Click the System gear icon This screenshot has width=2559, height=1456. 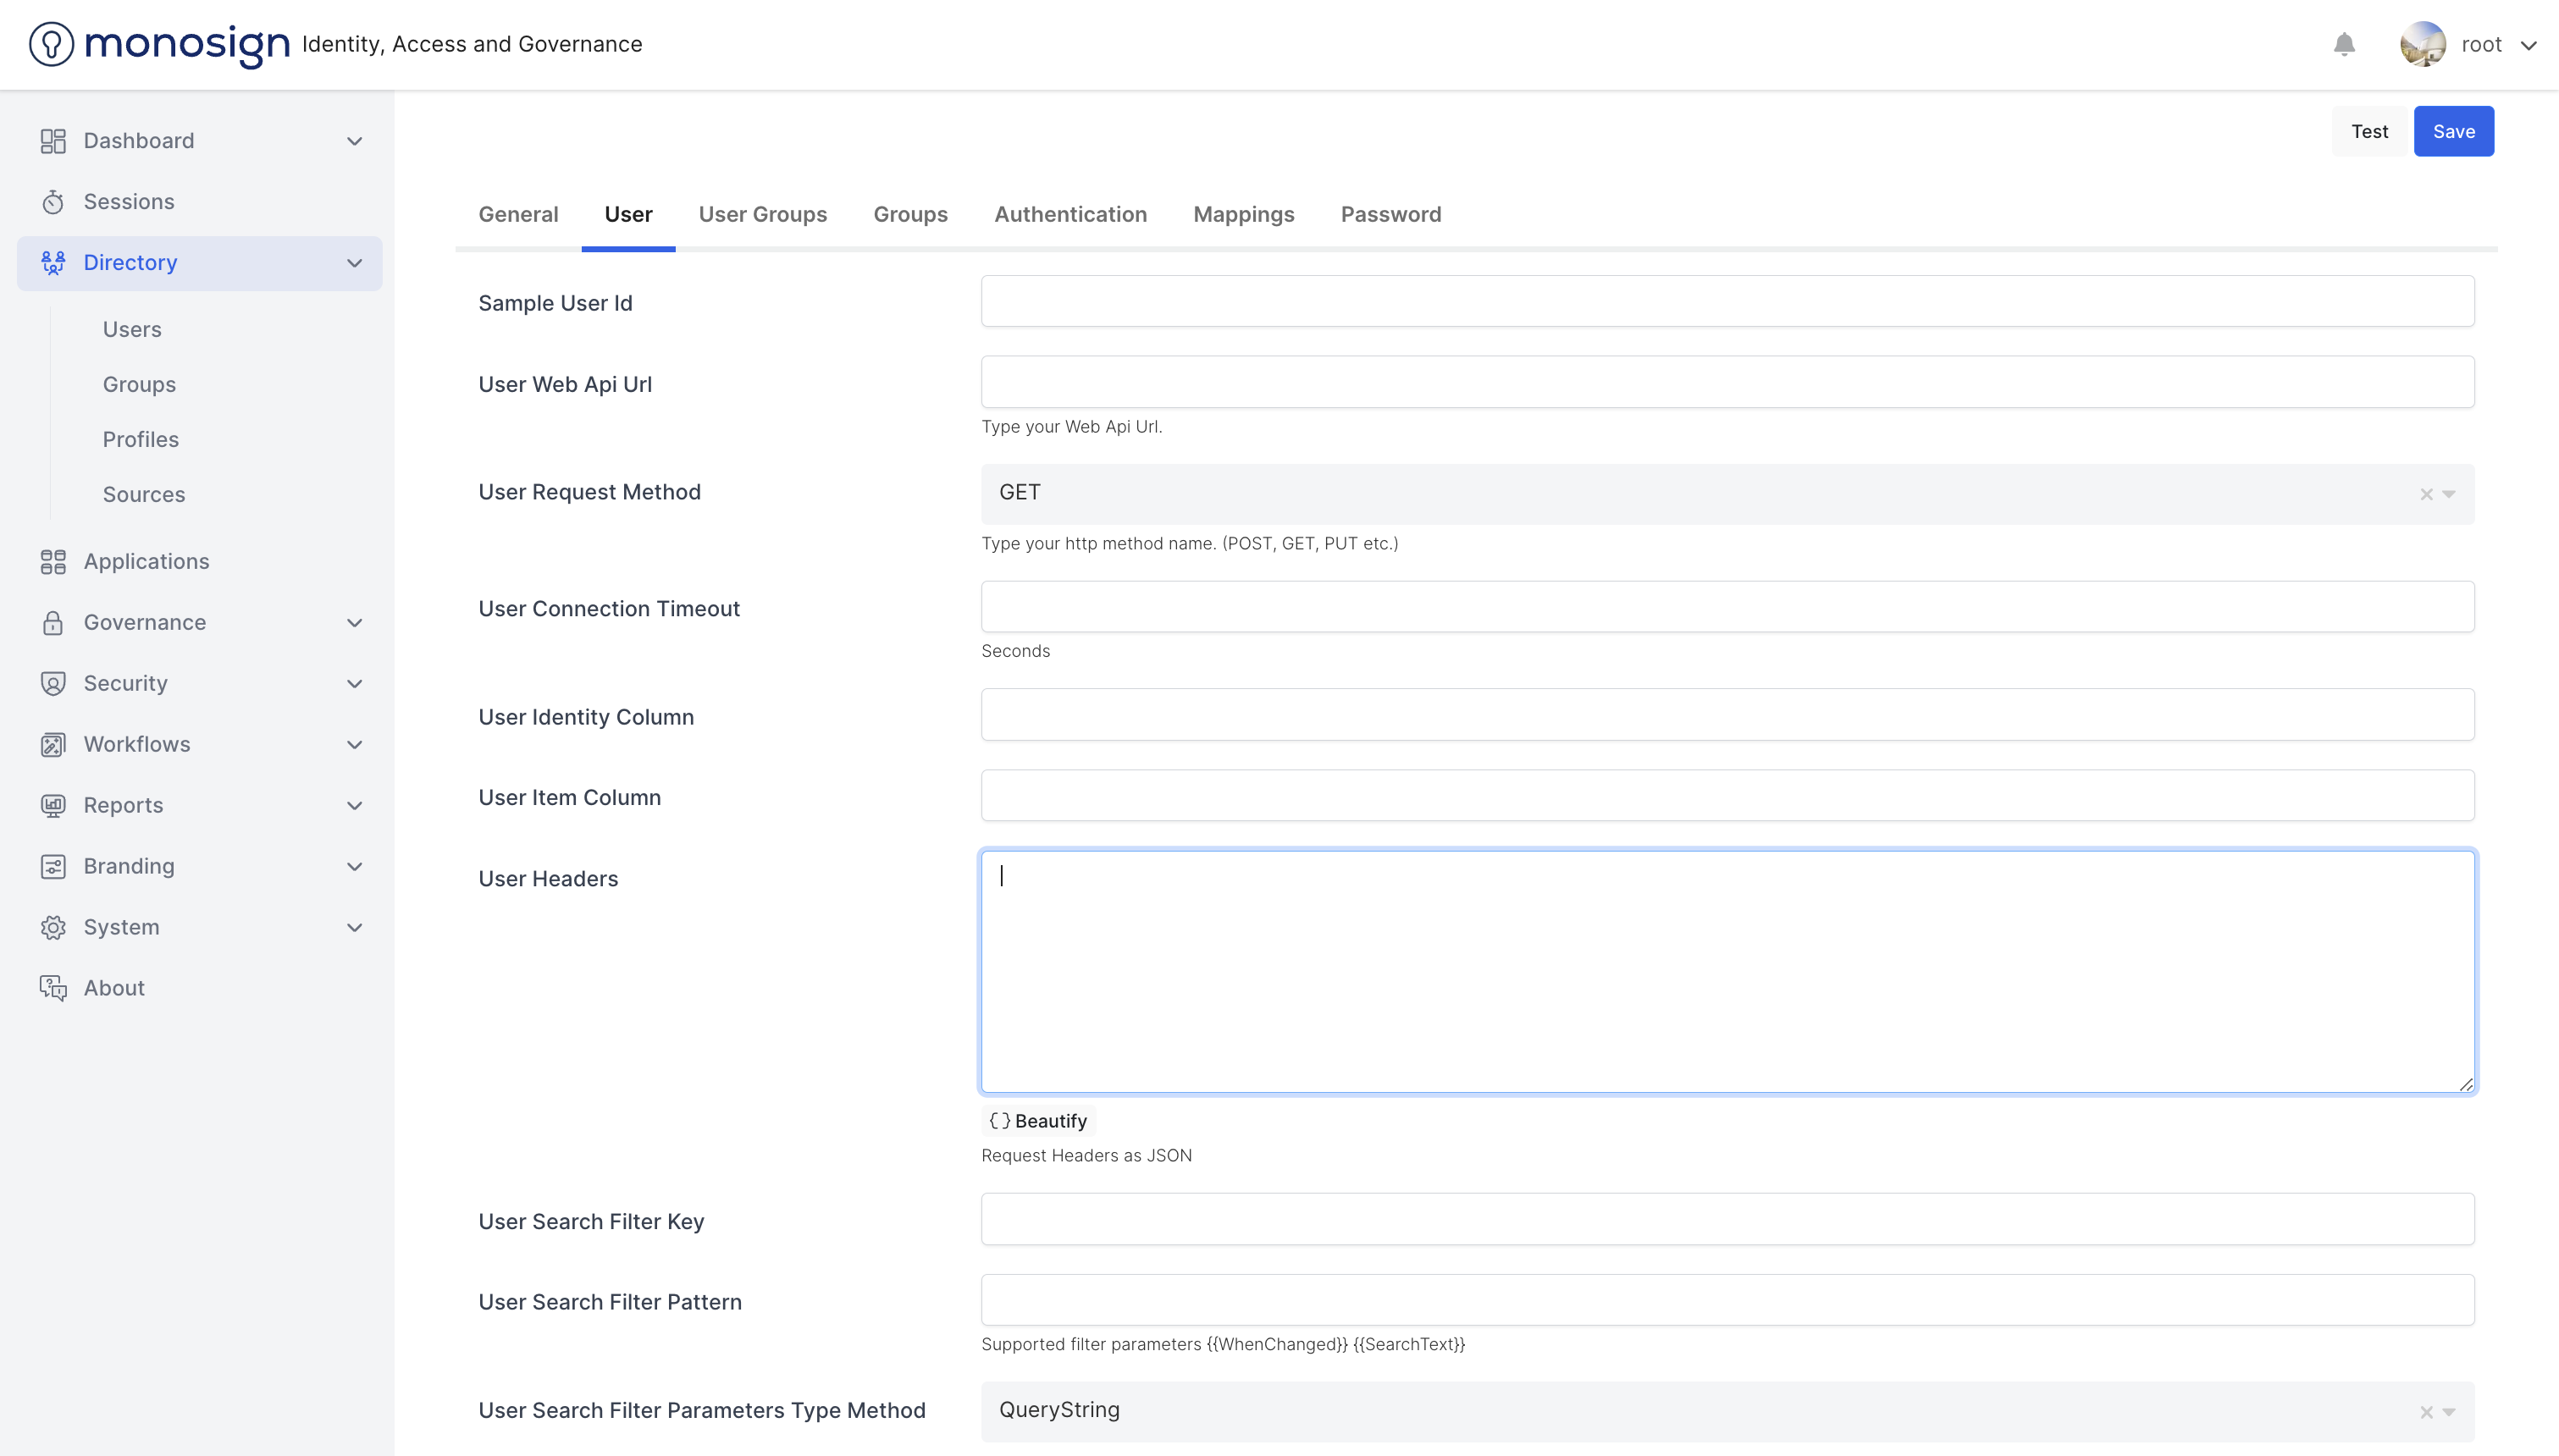53,928
